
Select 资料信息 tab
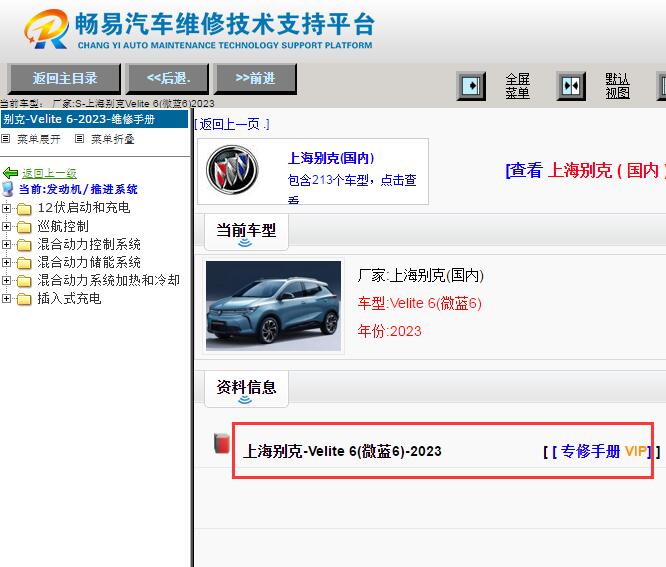[x=246, y=388]
